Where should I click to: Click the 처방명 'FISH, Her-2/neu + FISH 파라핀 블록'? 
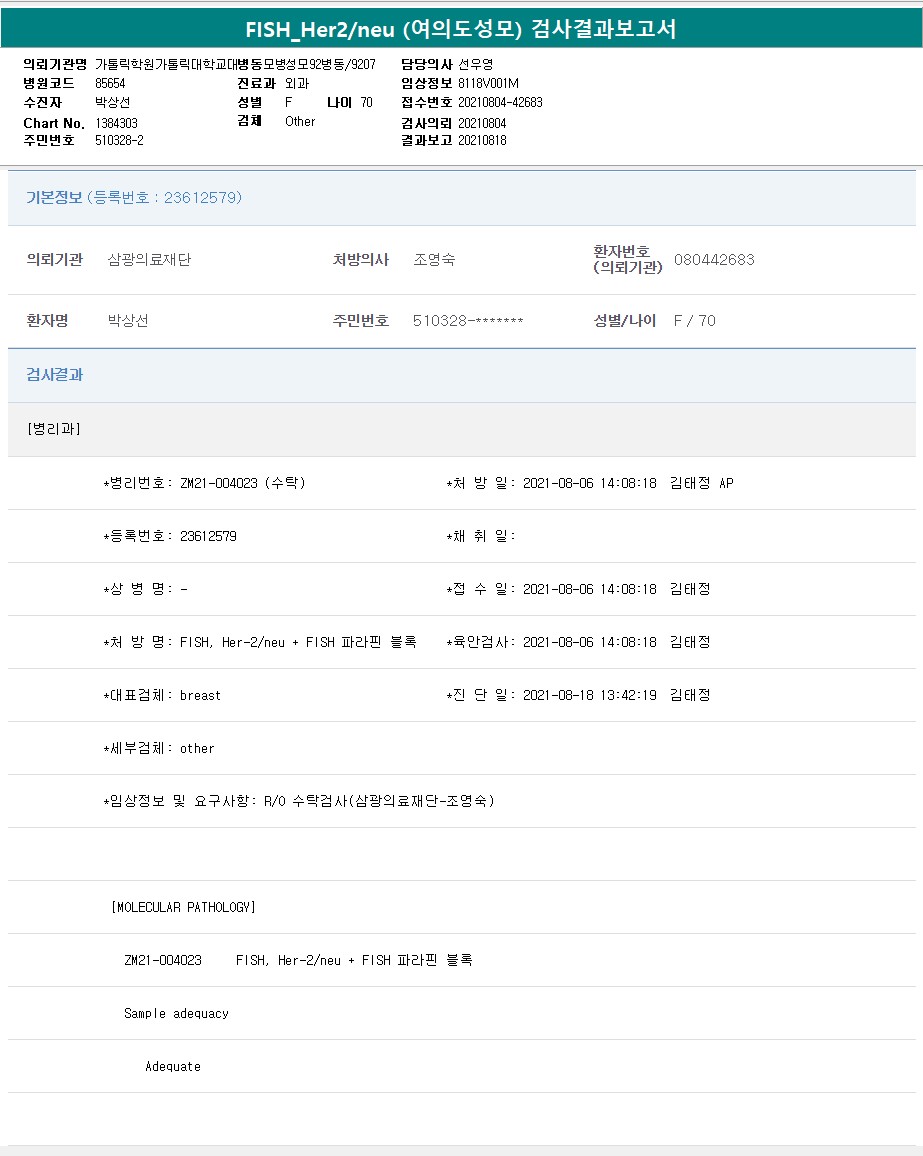tap(299, 642)
